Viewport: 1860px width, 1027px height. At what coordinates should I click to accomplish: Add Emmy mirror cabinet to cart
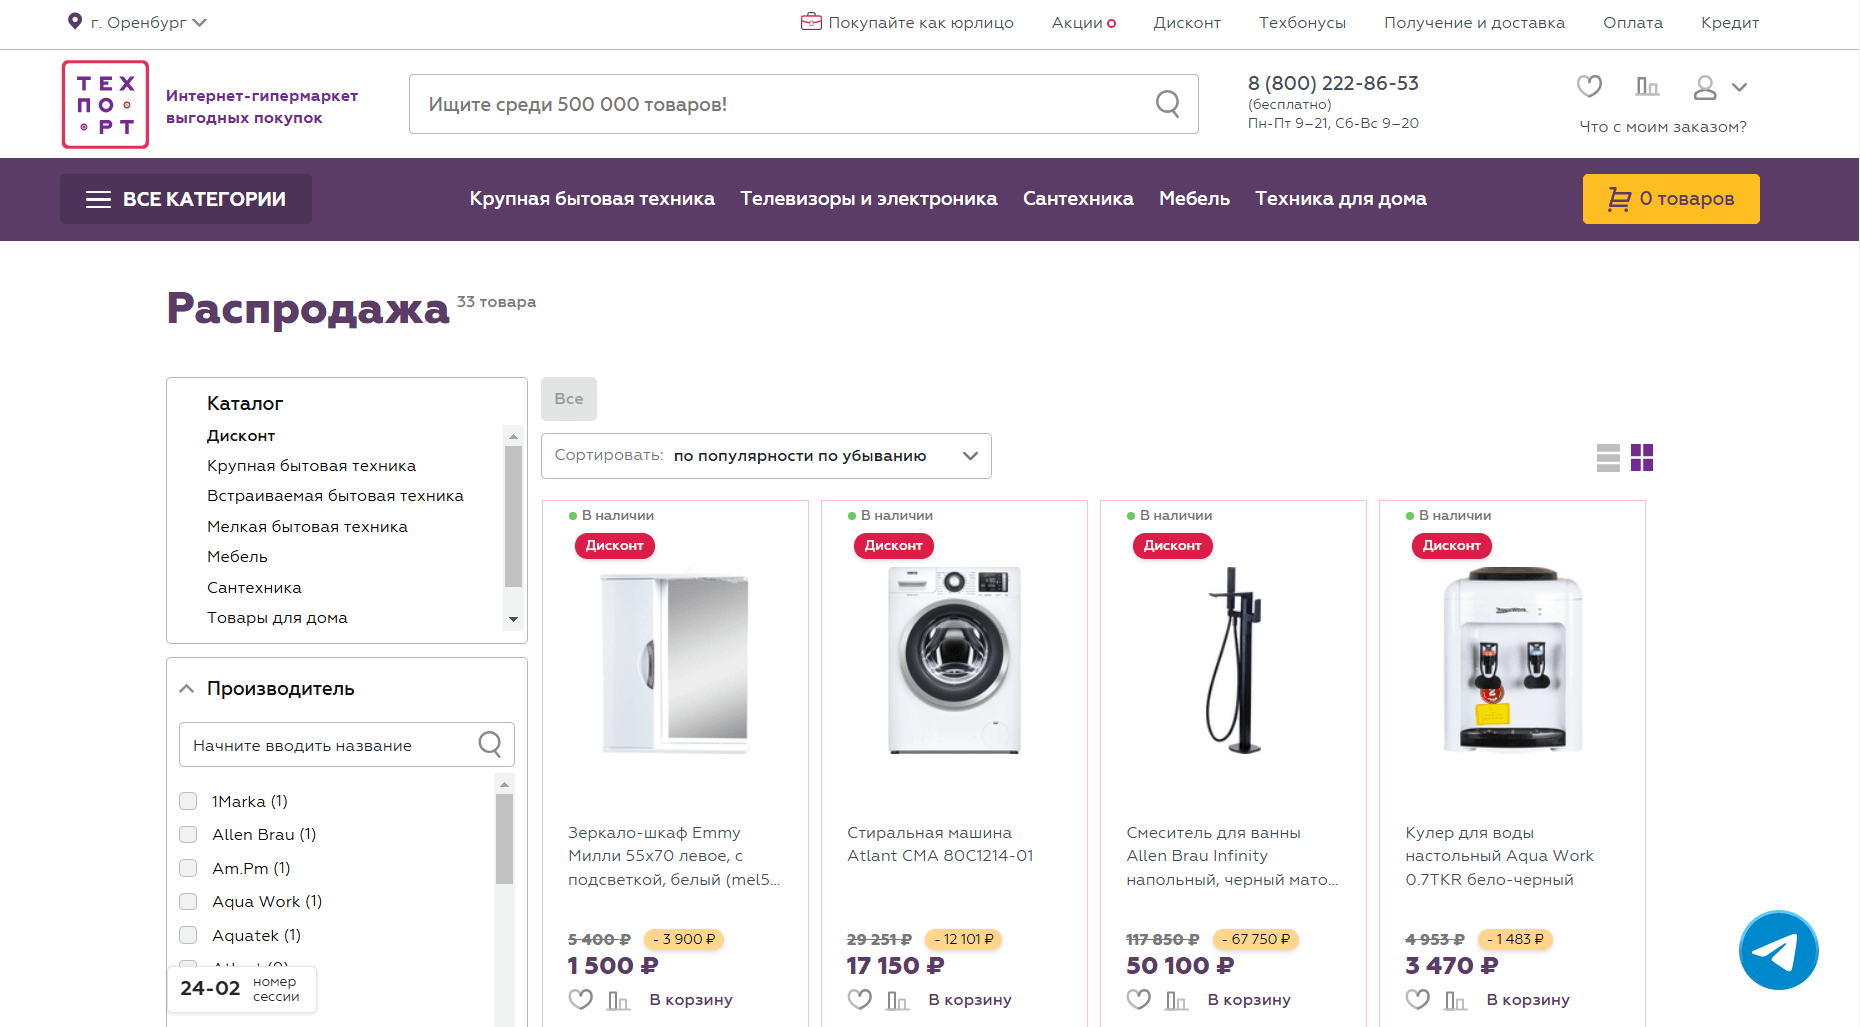click(x=691, y=999)
